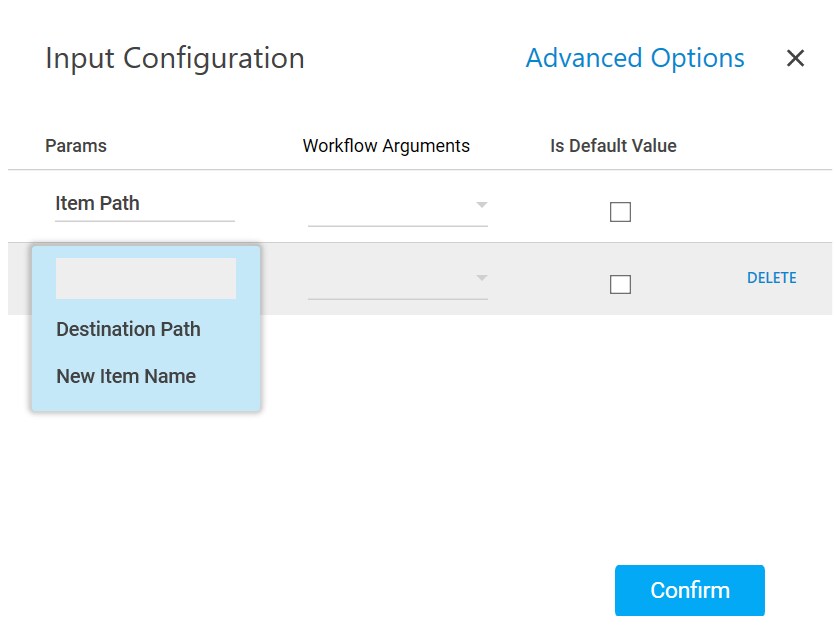836x630 pixels.
Task: Click empty dialog area left of Confirm
Action: [400, 590]
